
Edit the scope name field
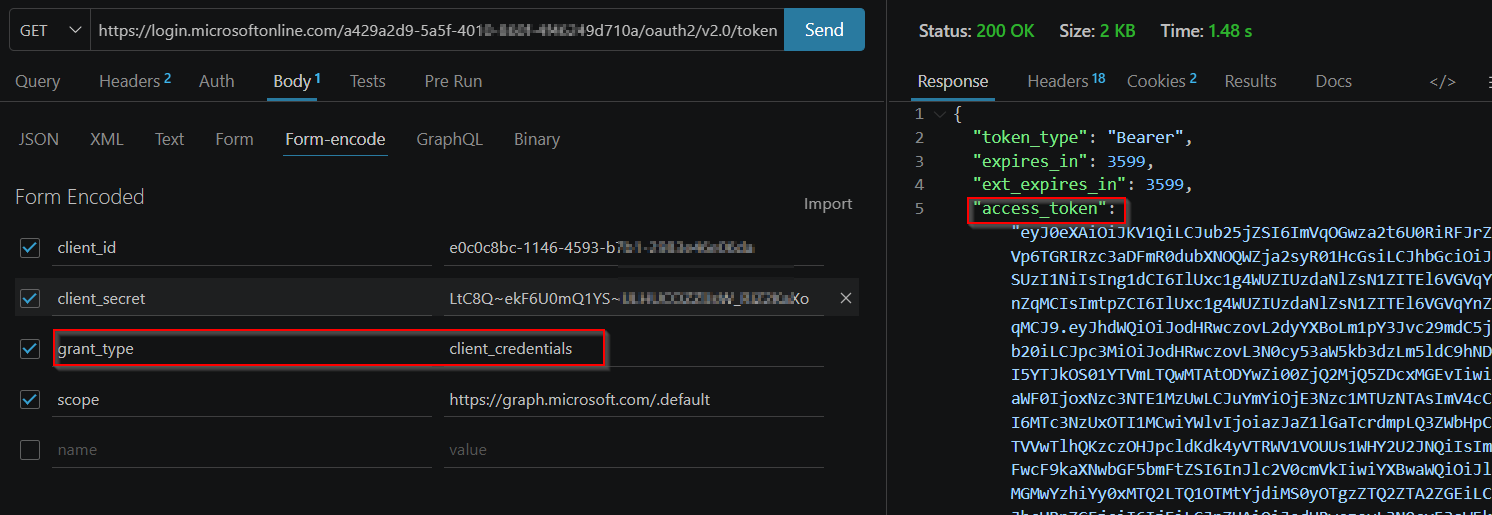pyautogui.click(x=242, y=400)
